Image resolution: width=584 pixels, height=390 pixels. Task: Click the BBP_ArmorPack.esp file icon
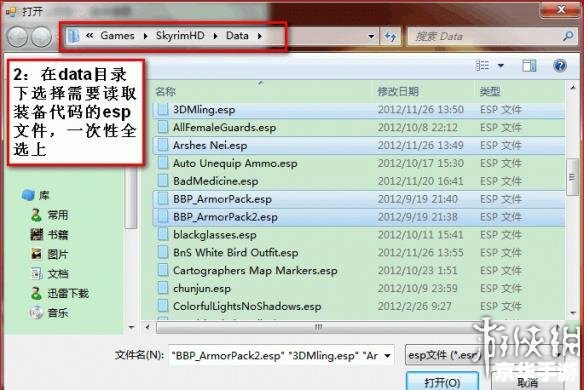163,199
